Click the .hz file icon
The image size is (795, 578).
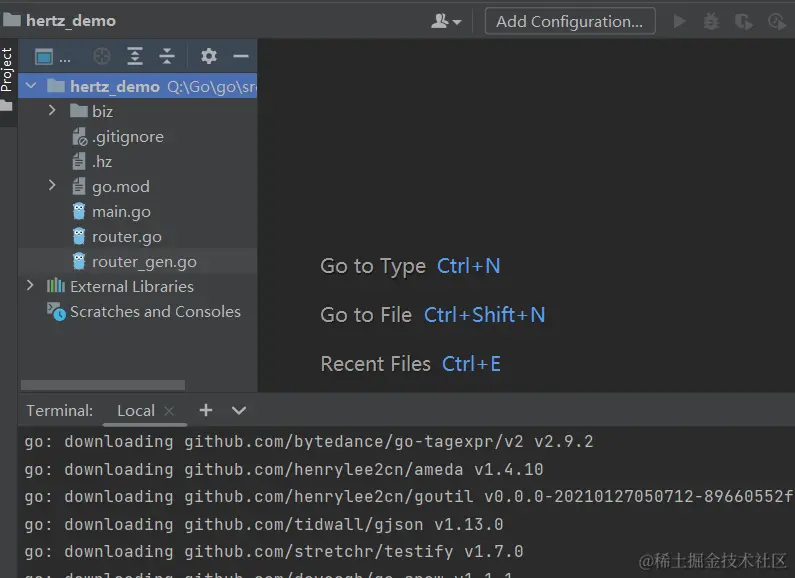79,161
